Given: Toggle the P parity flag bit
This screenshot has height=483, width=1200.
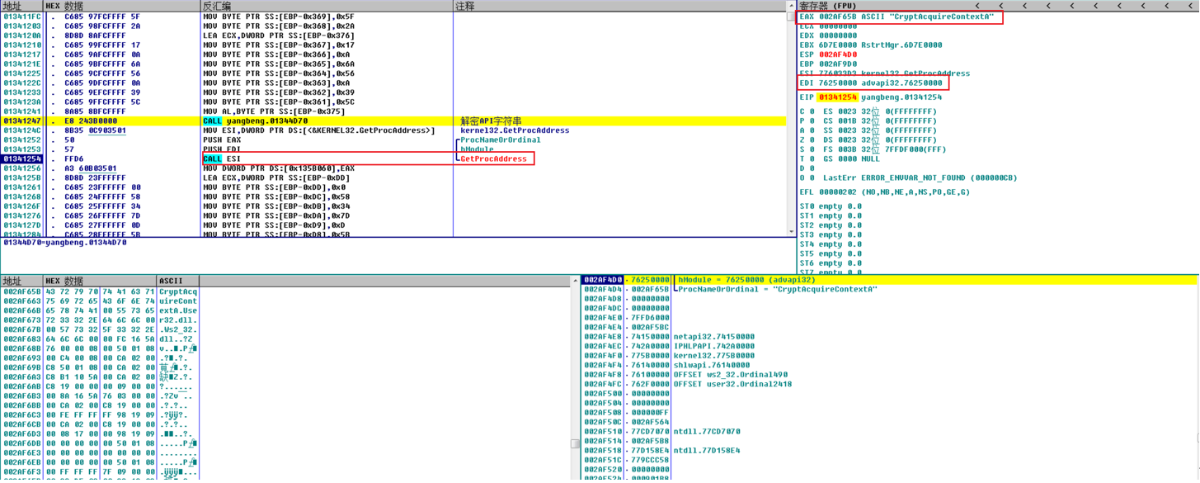Looking at the screenshot, I should (x=813, y=120).
